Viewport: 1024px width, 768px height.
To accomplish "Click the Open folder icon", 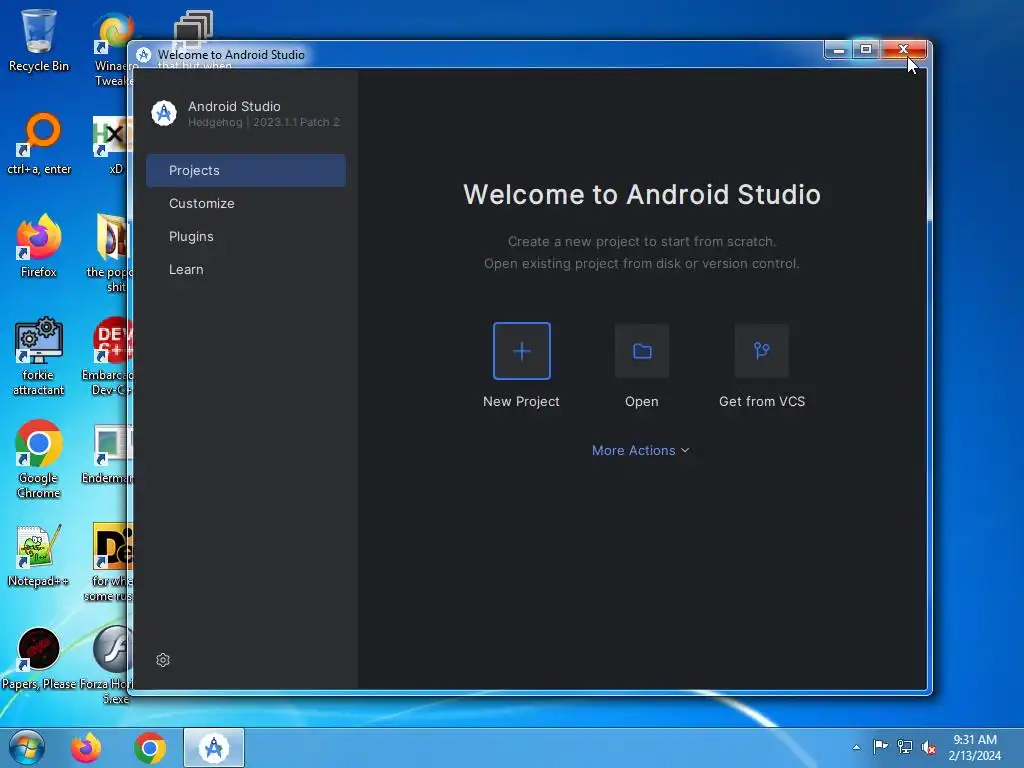I will (642, 351).
